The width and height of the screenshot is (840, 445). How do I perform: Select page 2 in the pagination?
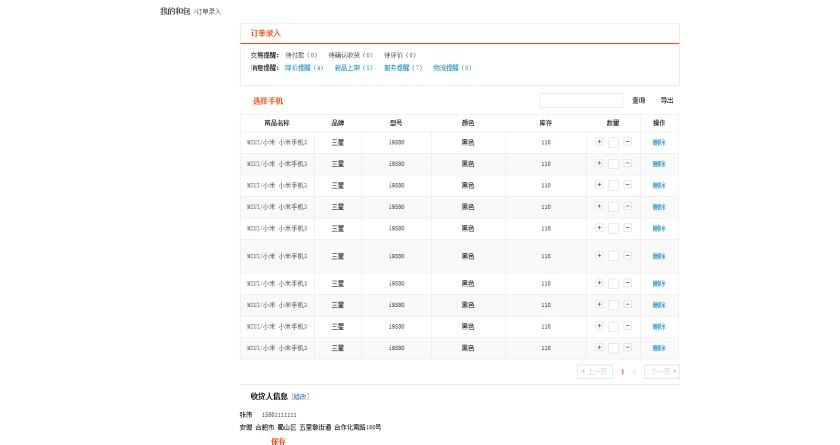tap(634, 372)
